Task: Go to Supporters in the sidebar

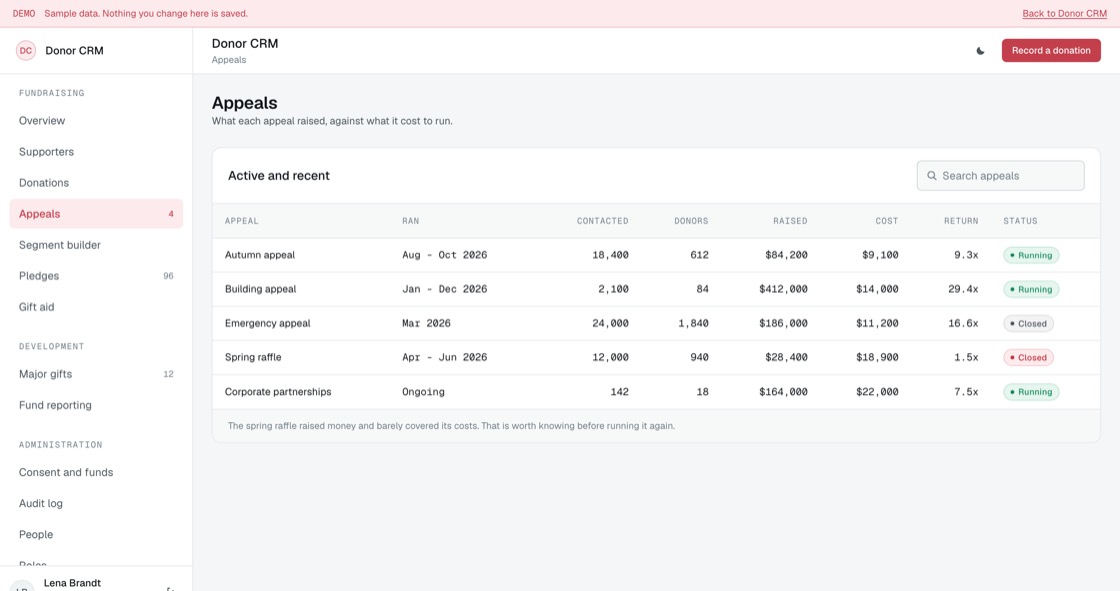Action: [96, 152]
